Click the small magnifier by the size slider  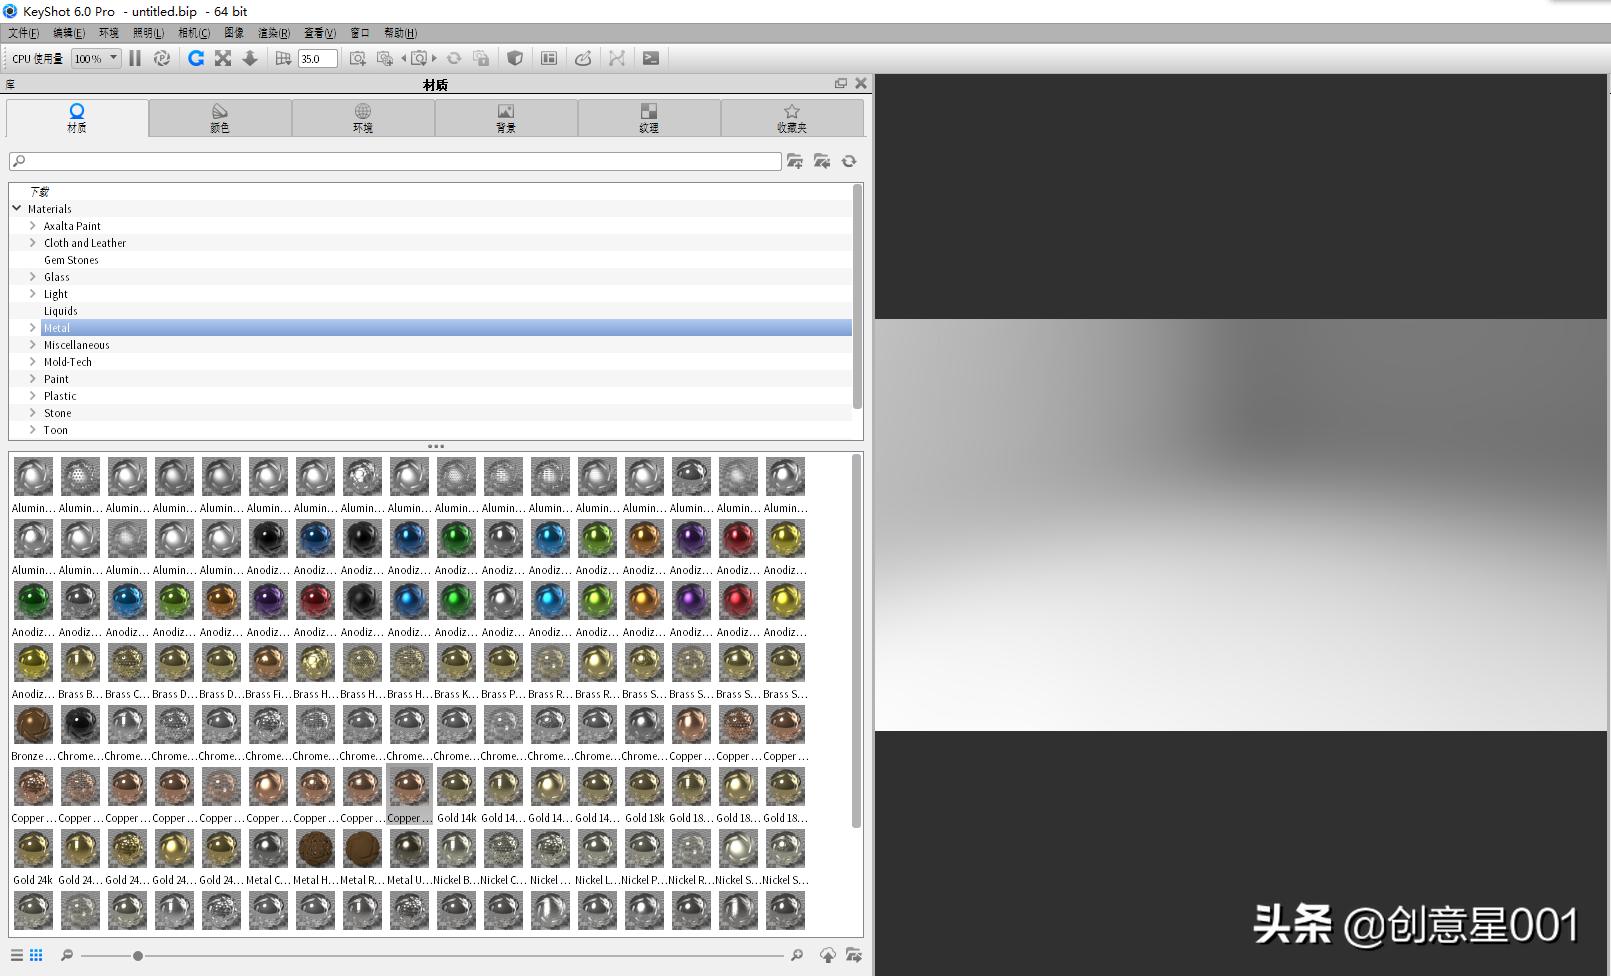67,955
